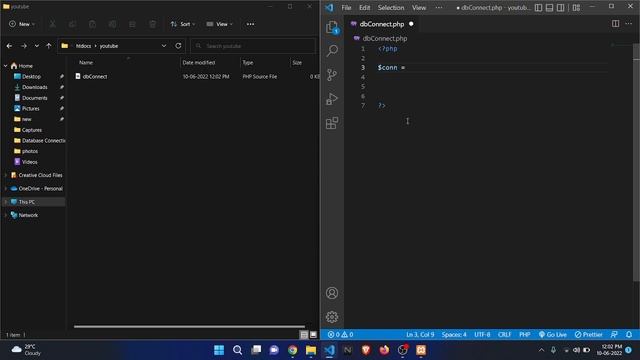Open VS Code notifications bell
640x360 pixels.
point(629,334)
